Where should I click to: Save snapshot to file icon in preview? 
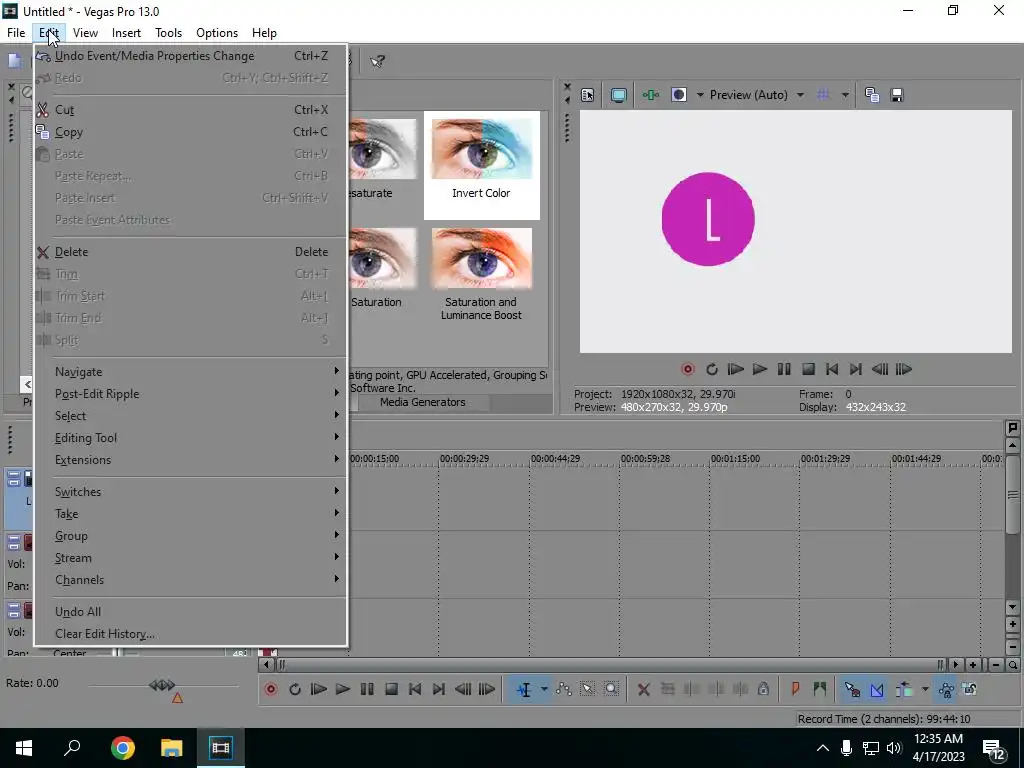pyautogui.click(x=897, y=95)
